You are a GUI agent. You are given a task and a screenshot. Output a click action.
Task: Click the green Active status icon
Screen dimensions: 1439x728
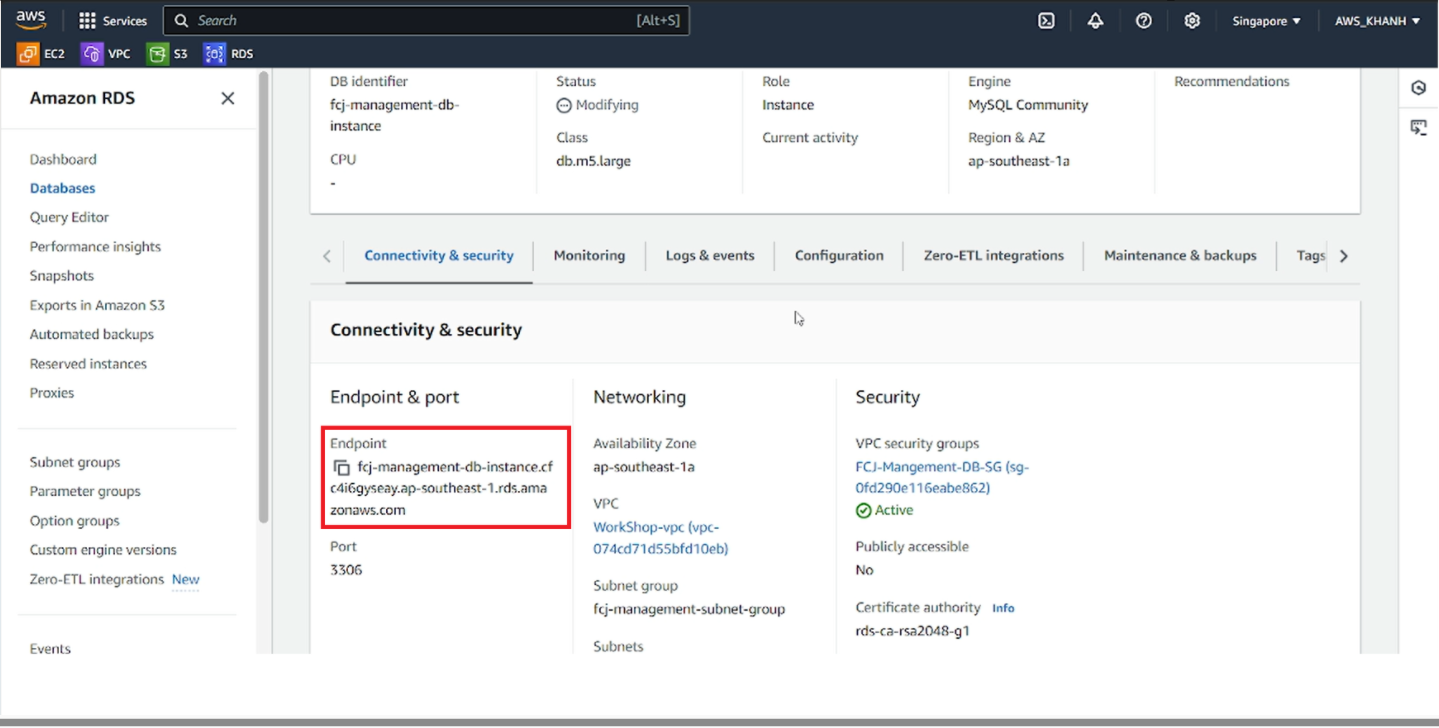click(863, 510)
